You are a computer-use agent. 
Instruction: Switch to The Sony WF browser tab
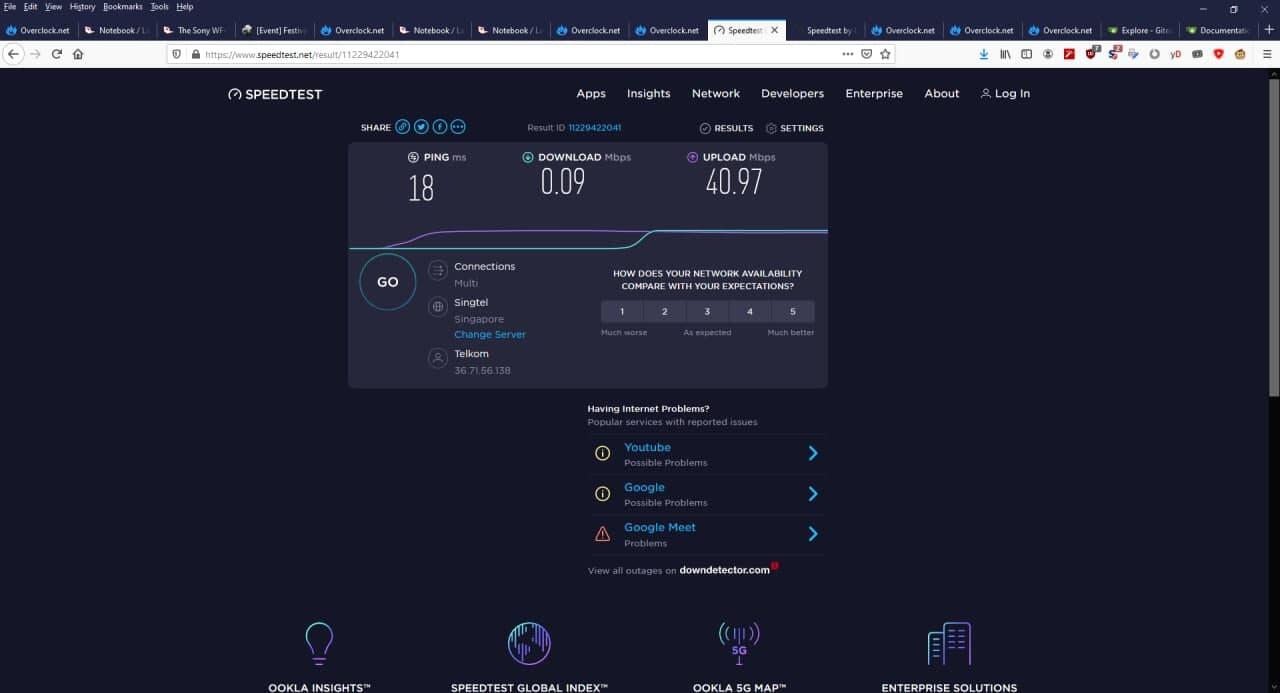click(197, 30)
